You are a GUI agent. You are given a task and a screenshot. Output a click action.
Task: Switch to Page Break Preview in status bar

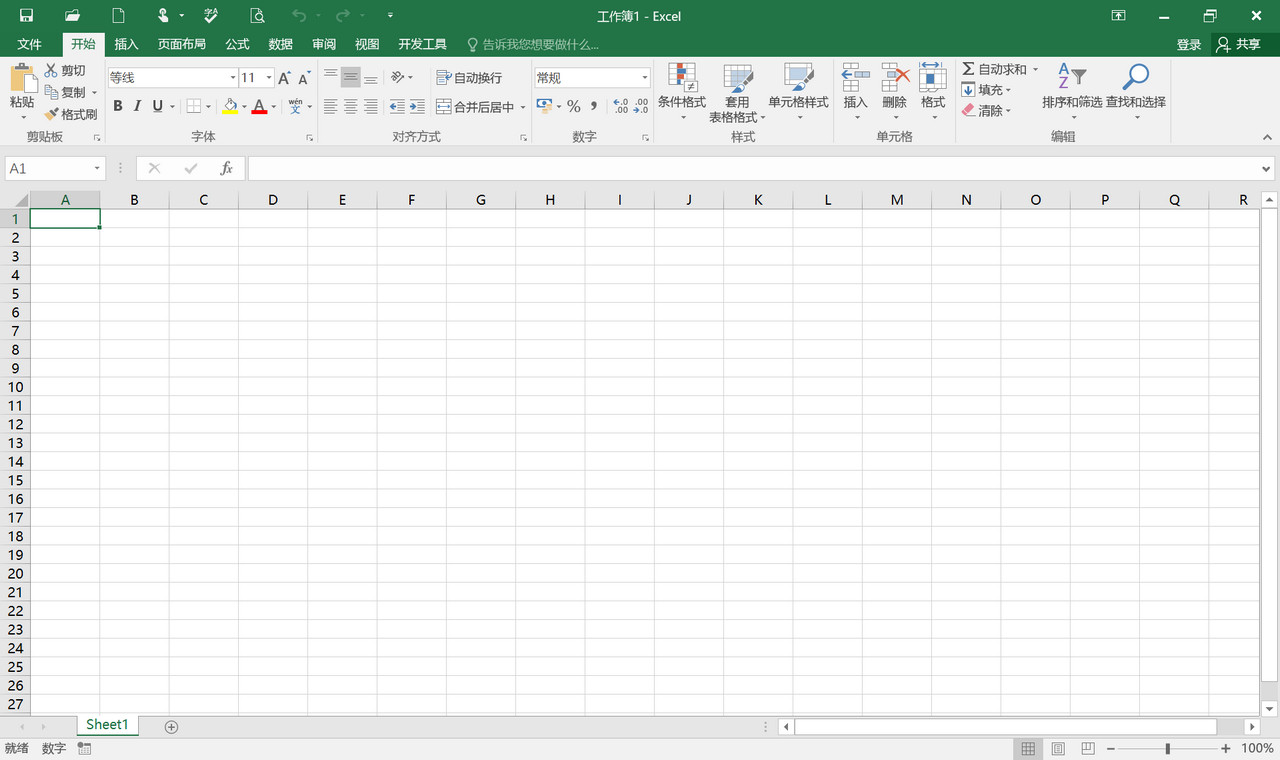coord(1088,748)
